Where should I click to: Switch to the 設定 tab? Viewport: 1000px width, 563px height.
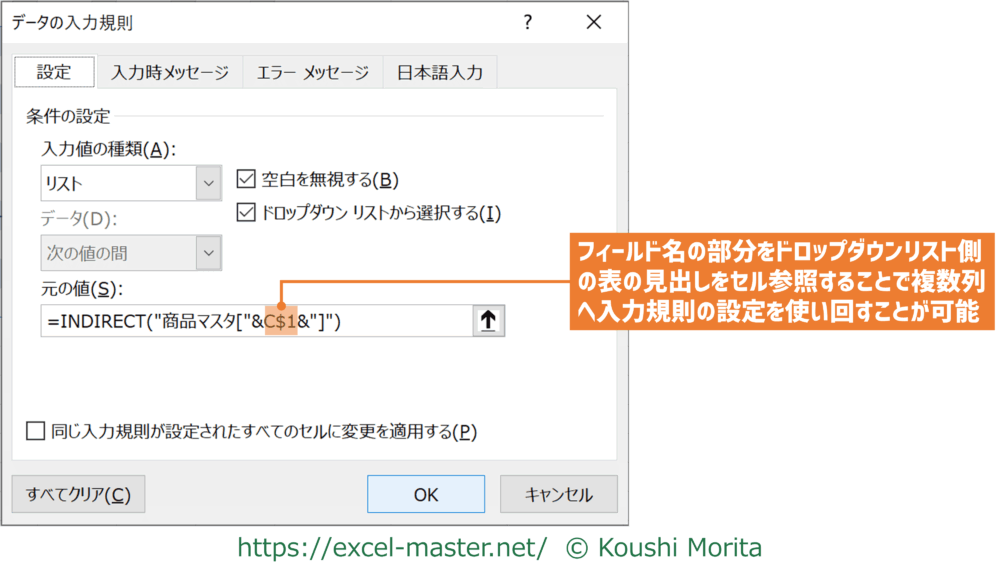[54, 73]
